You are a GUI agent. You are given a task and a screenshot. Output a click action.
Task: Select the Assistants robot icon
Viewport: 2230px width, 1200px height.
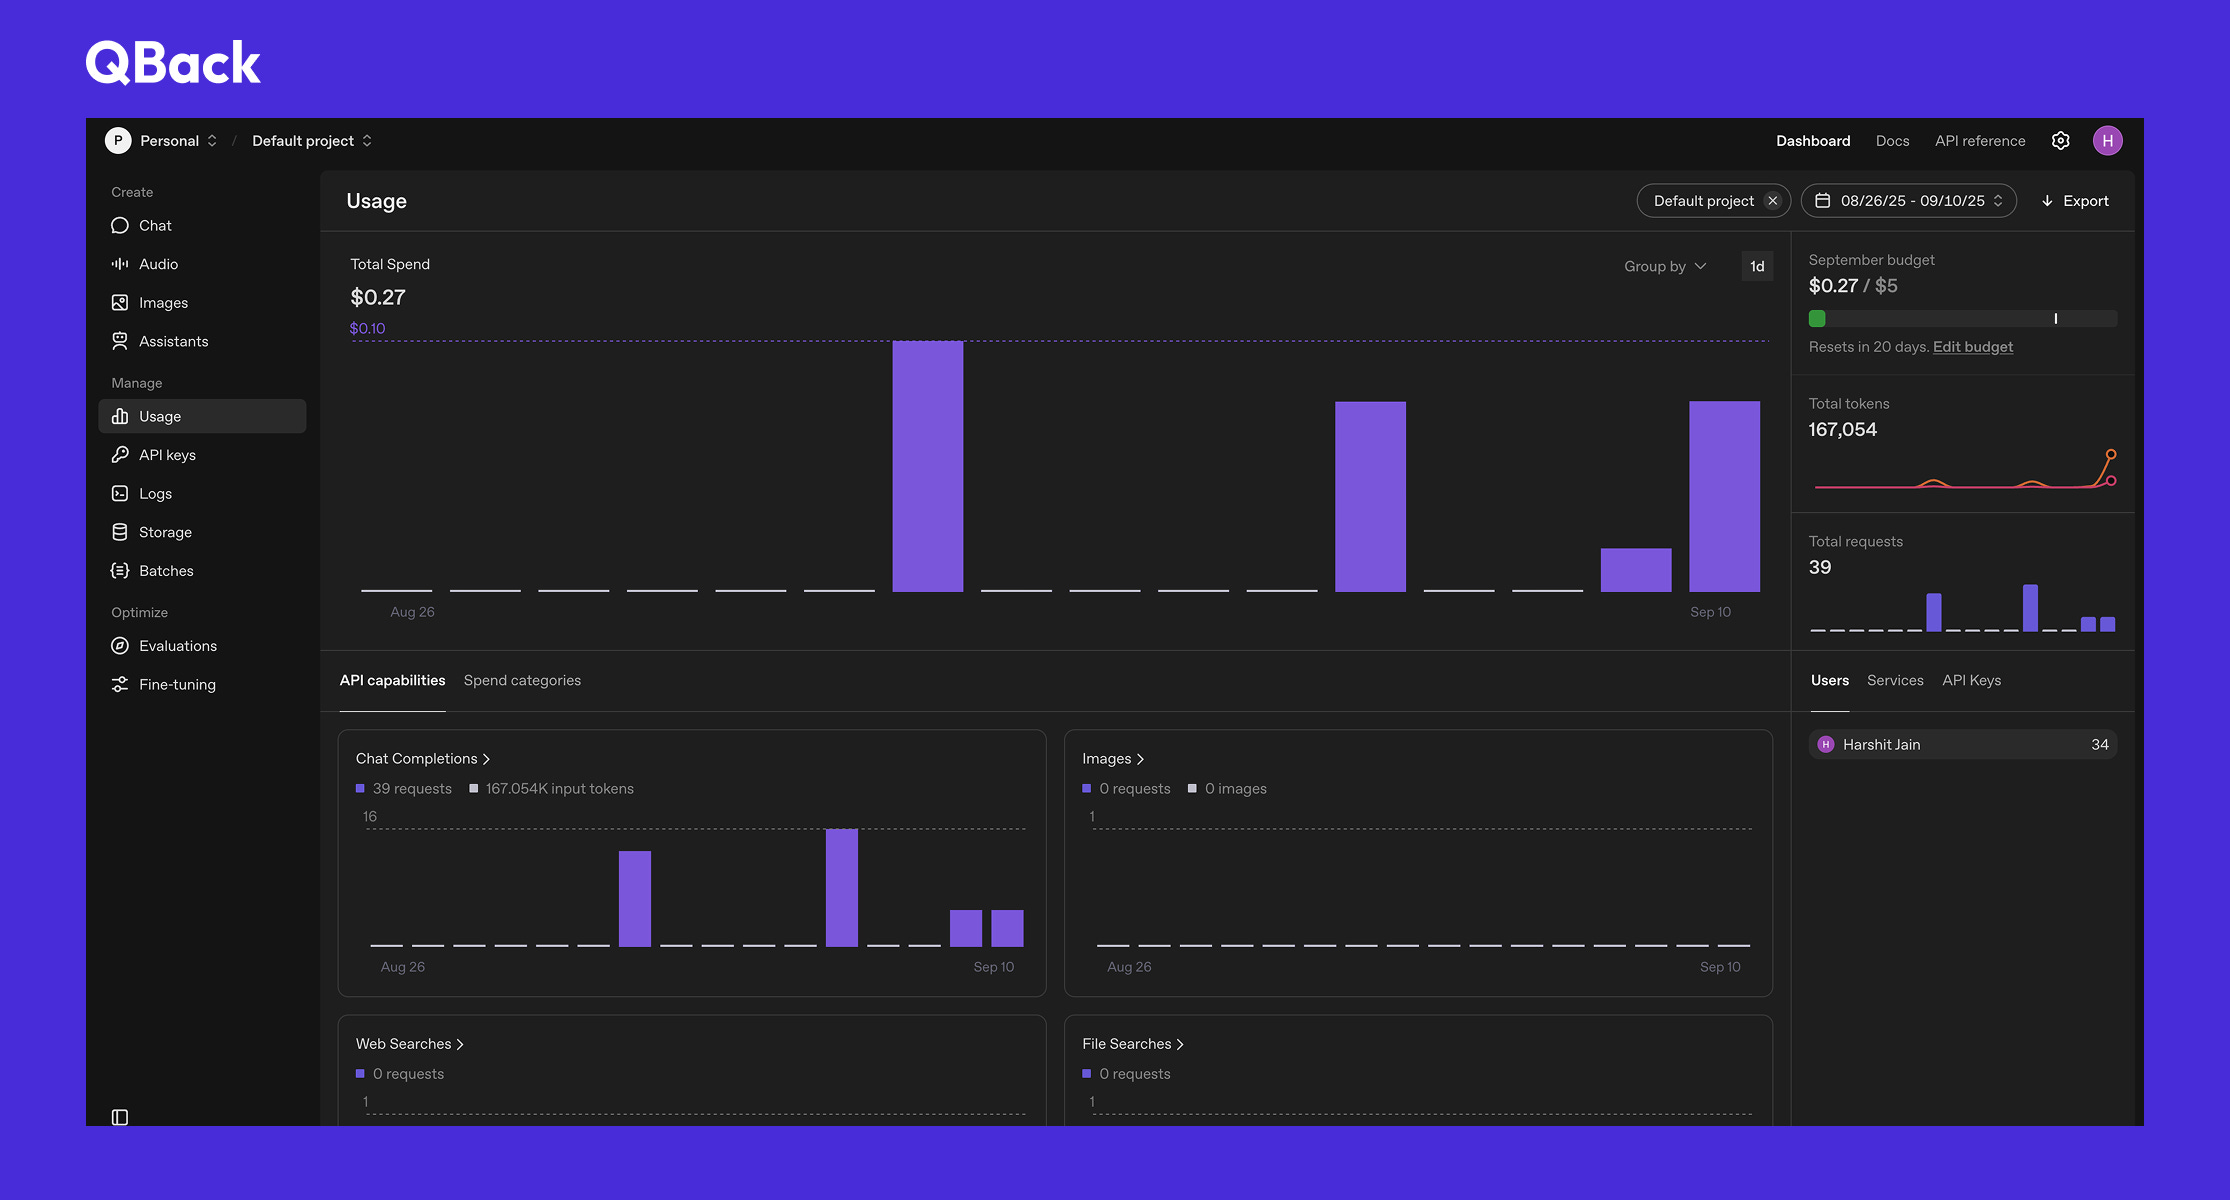click(x=120, y=341)
